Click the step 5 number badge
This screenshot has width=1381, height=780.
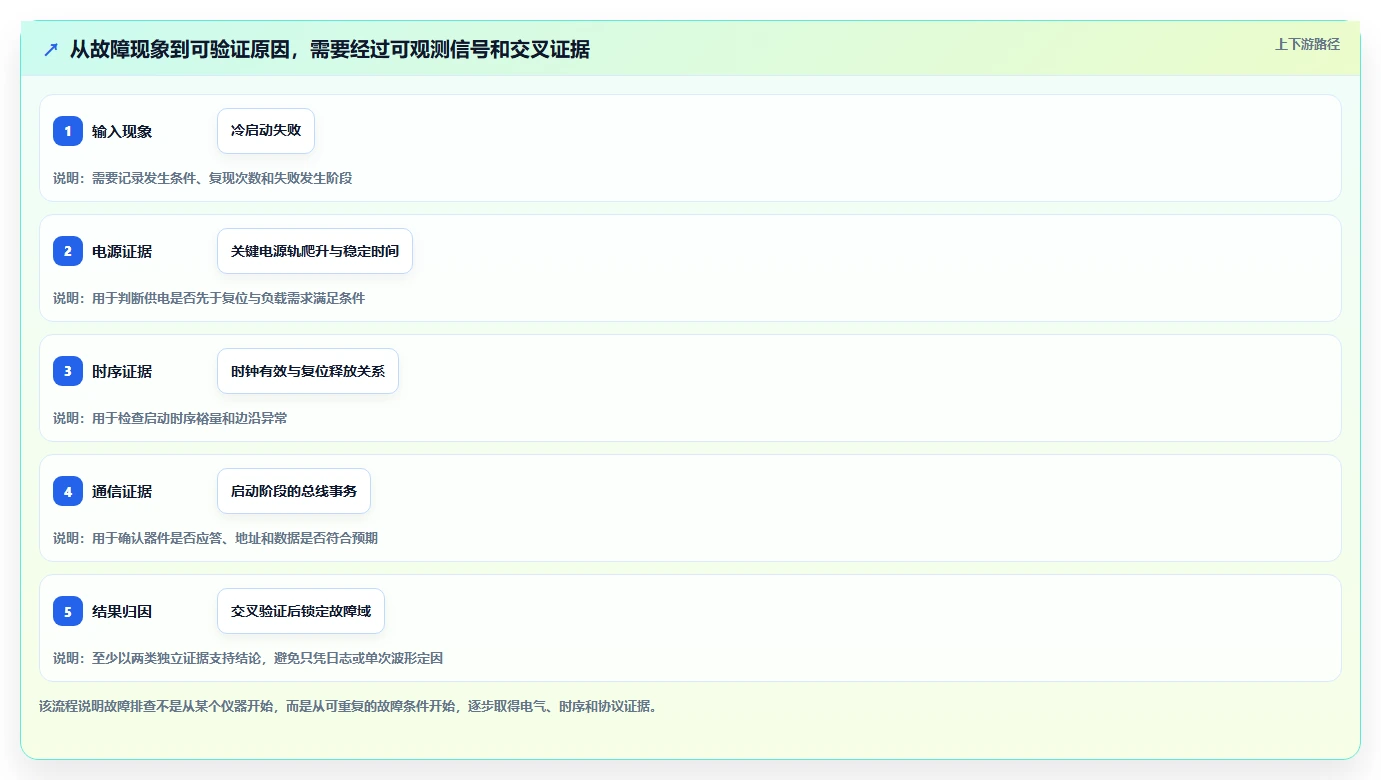[x=68, y=611]
